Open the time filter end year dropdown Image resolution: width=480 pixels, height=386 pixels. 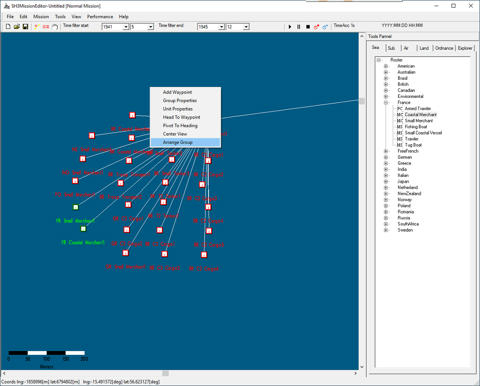point(221,27)
